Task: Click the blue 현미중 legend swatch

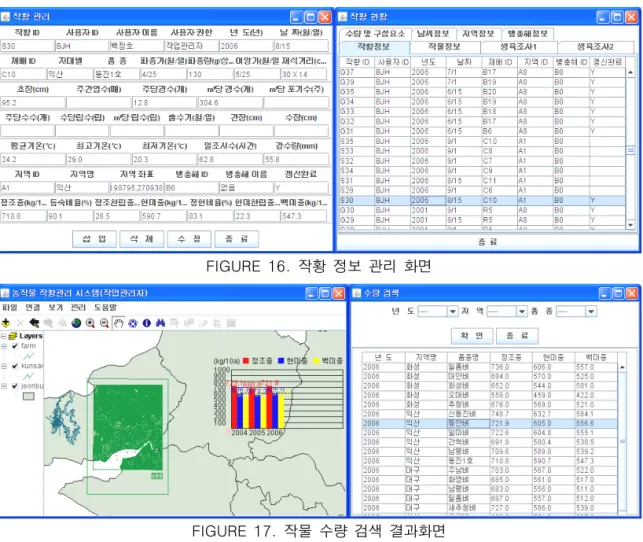Action: pyautogui.click(x=281, y=361)
